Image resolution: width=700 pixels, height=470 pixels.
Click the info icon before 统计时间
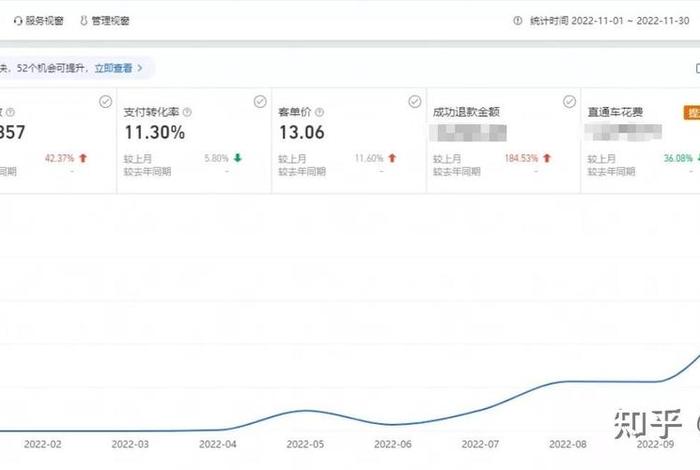click(517, 21)
